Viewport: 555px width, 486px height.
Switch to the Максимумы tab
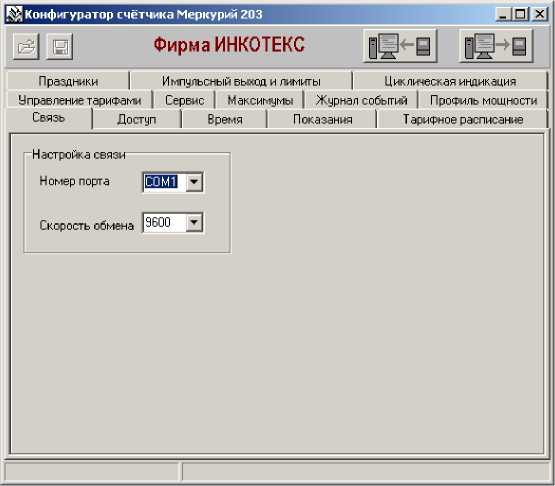(x=260, y=101)
